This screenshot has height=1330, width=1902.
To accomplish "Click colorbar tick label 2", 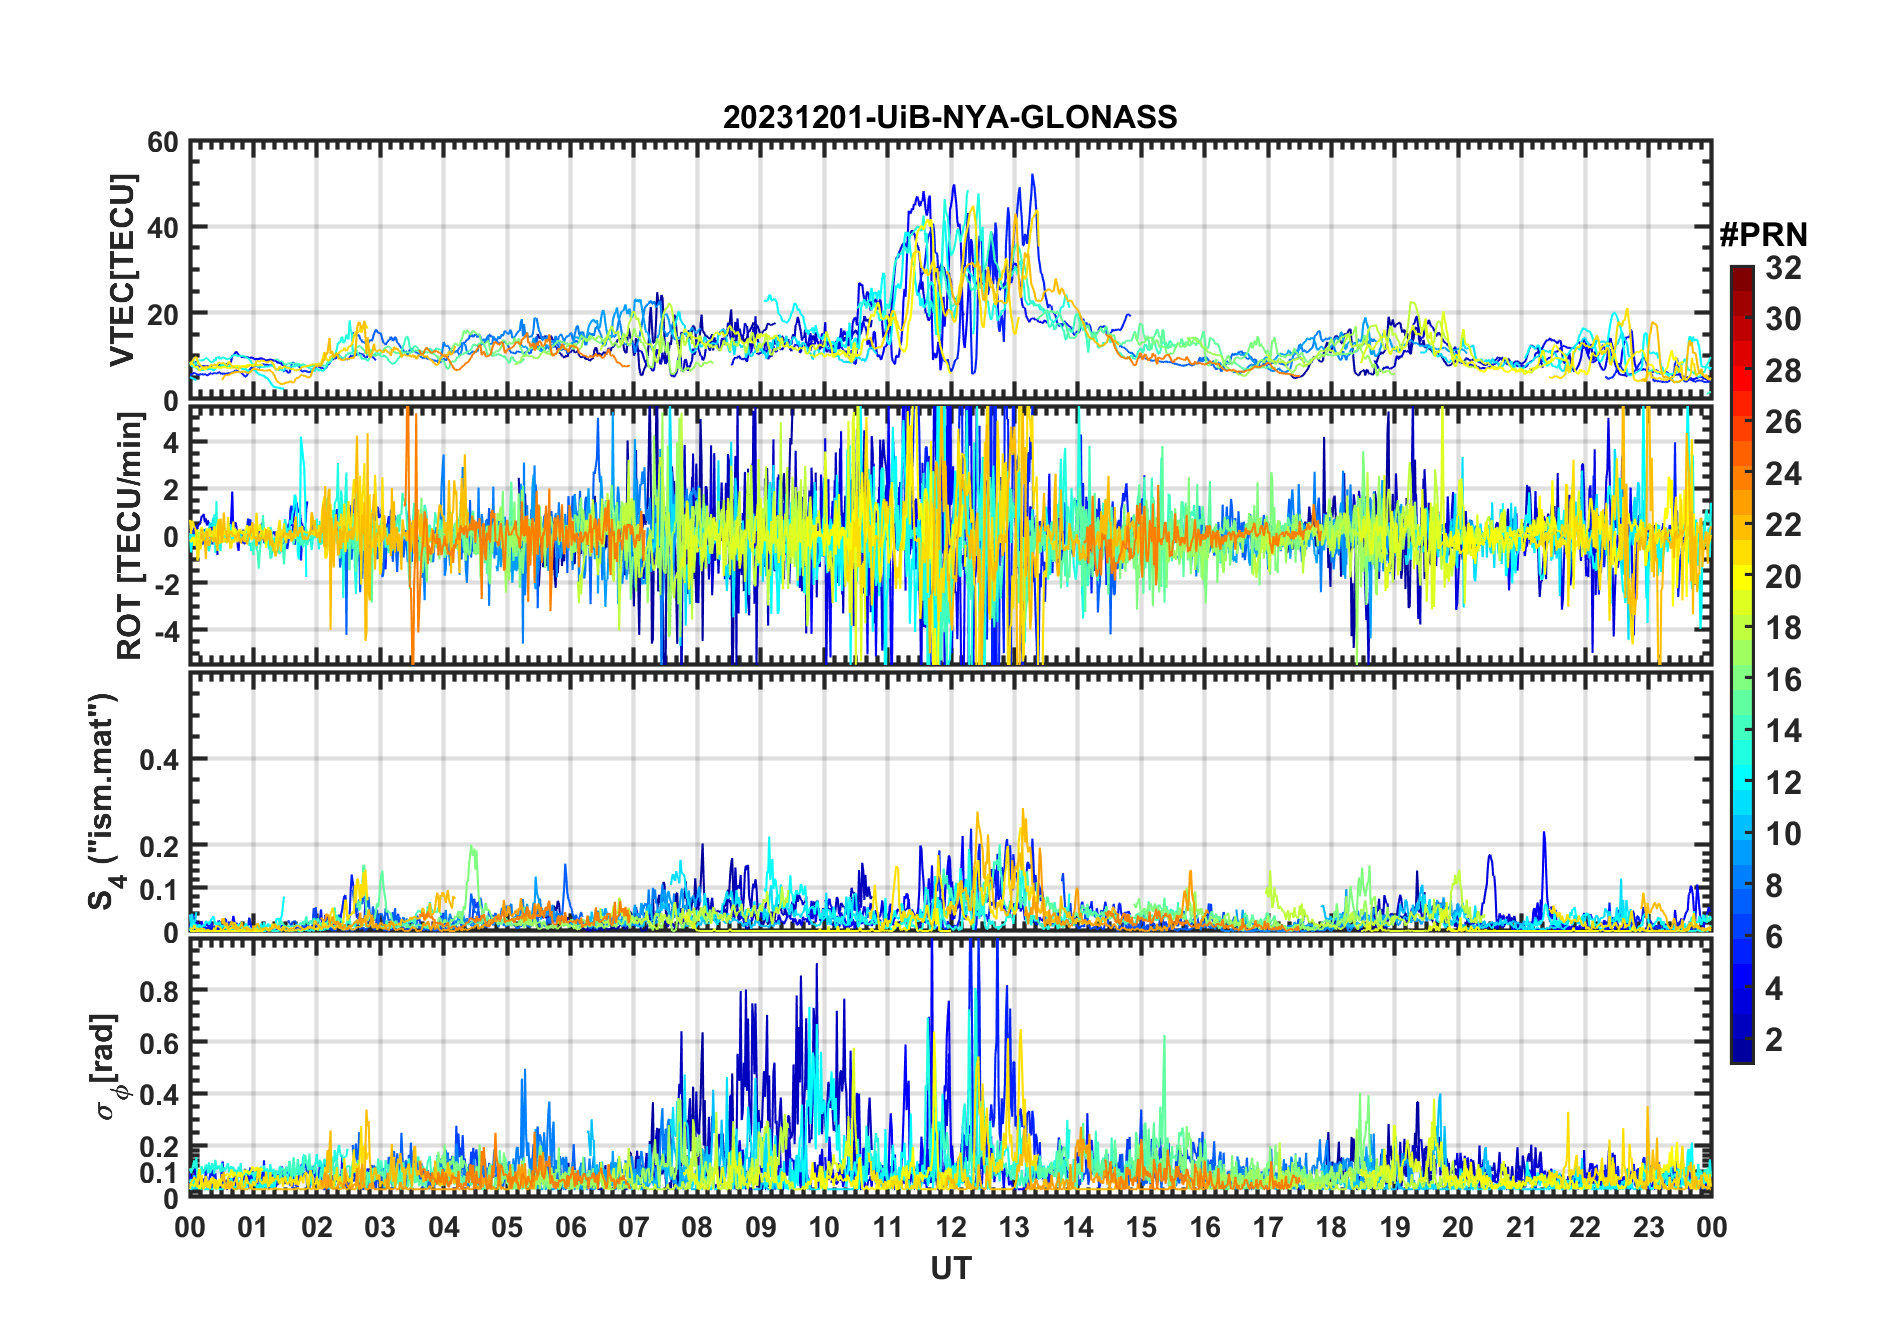I will [1774, 1040].
